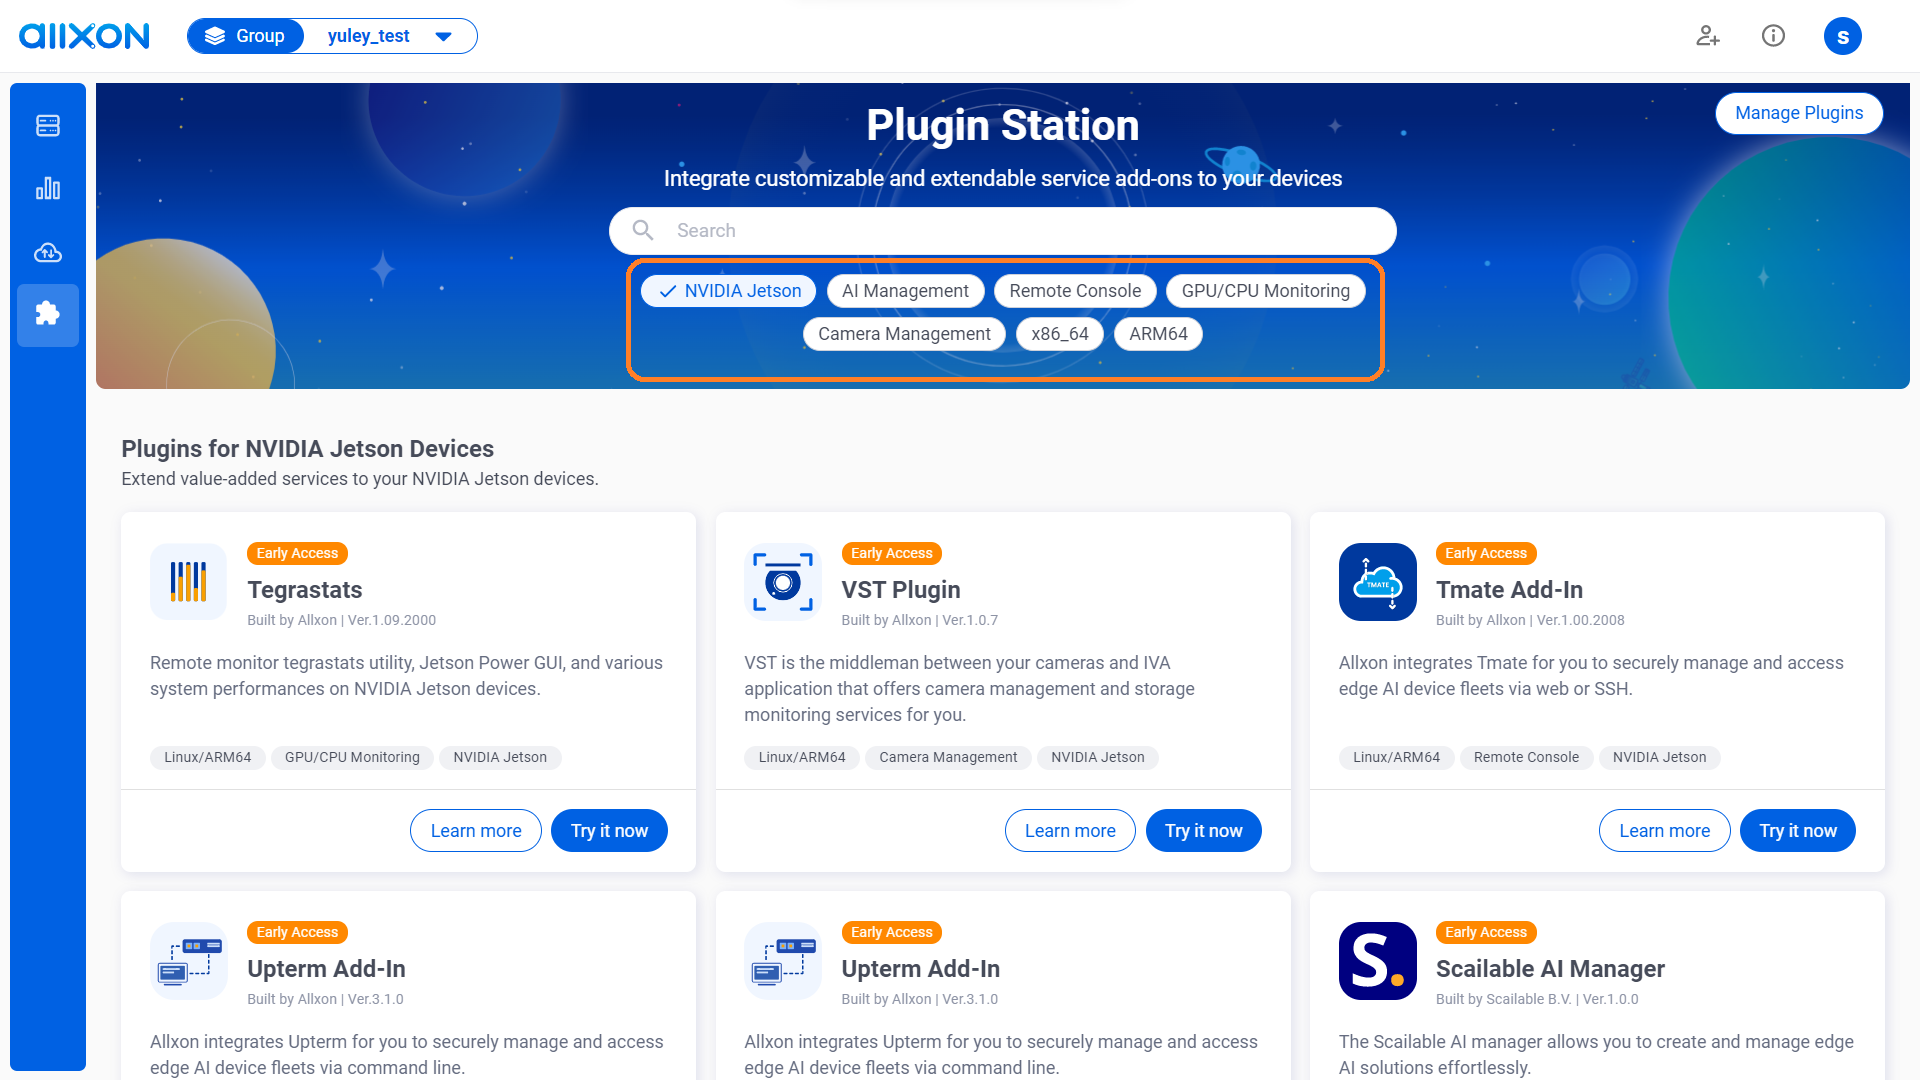This screenshot has width=1920, height=1080.
Task: Click Learn more for Tegrastats
Action: (x=476, y=831)
